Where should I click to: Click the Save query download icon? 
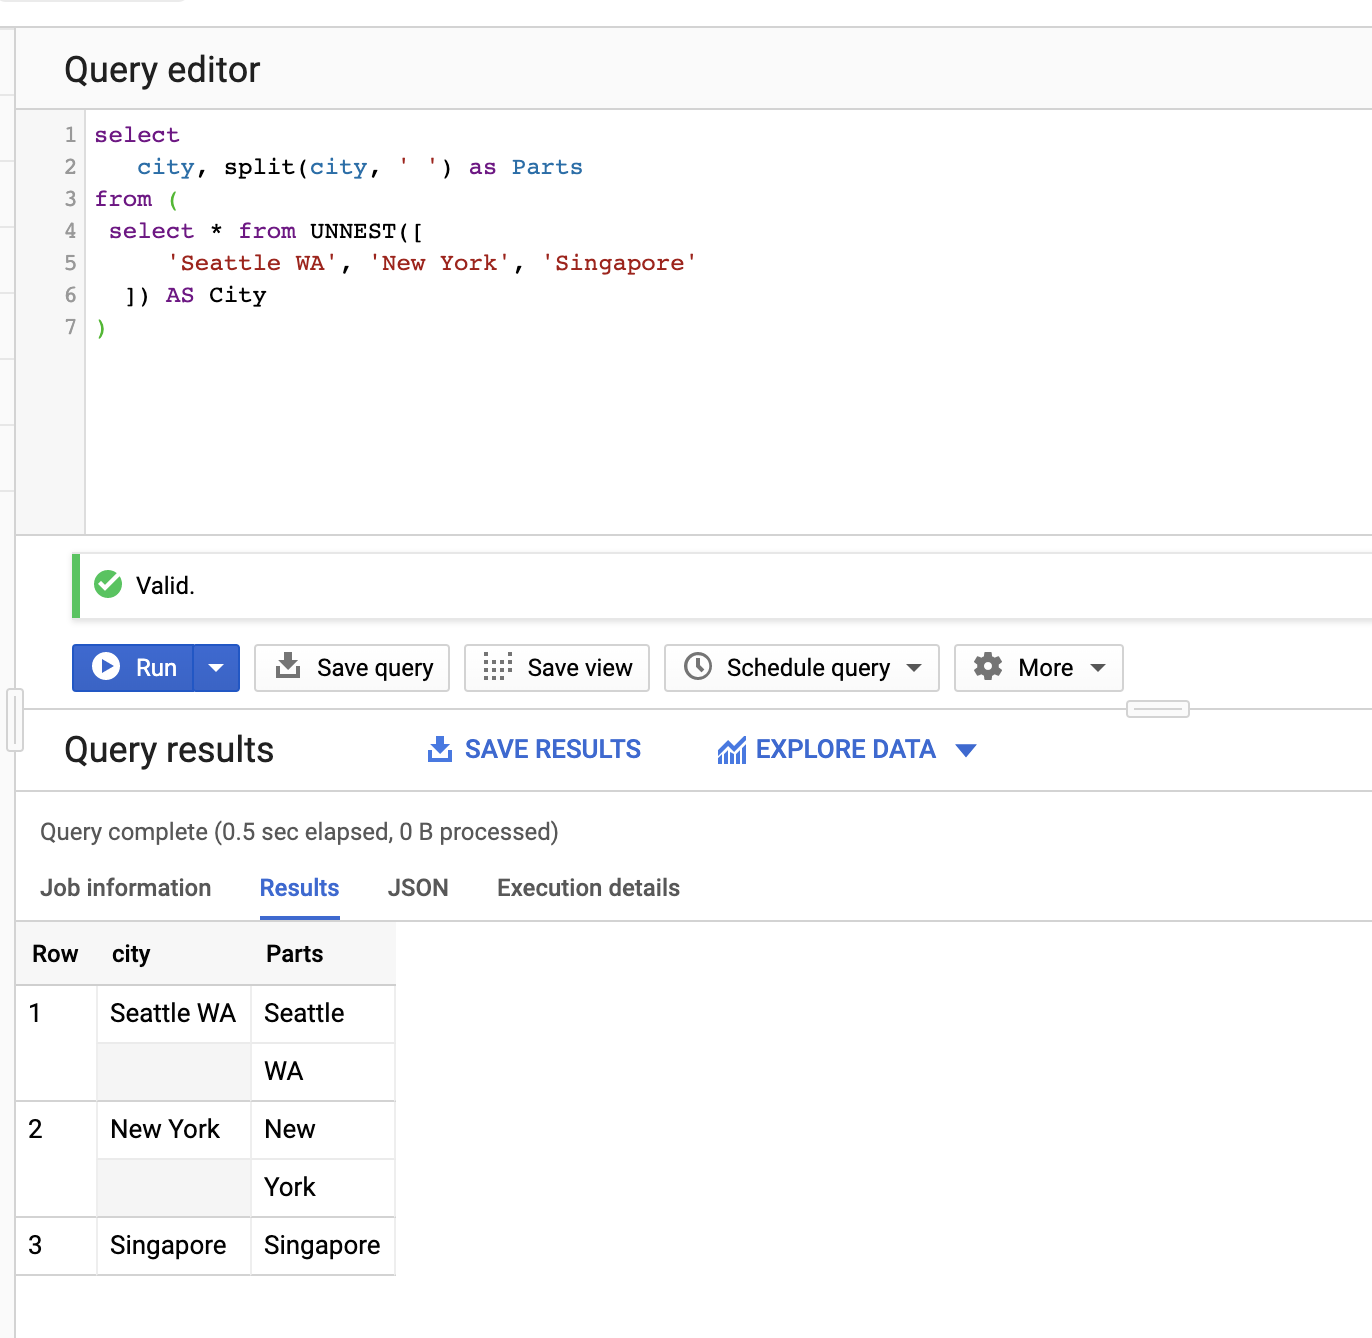coord(288,667)
